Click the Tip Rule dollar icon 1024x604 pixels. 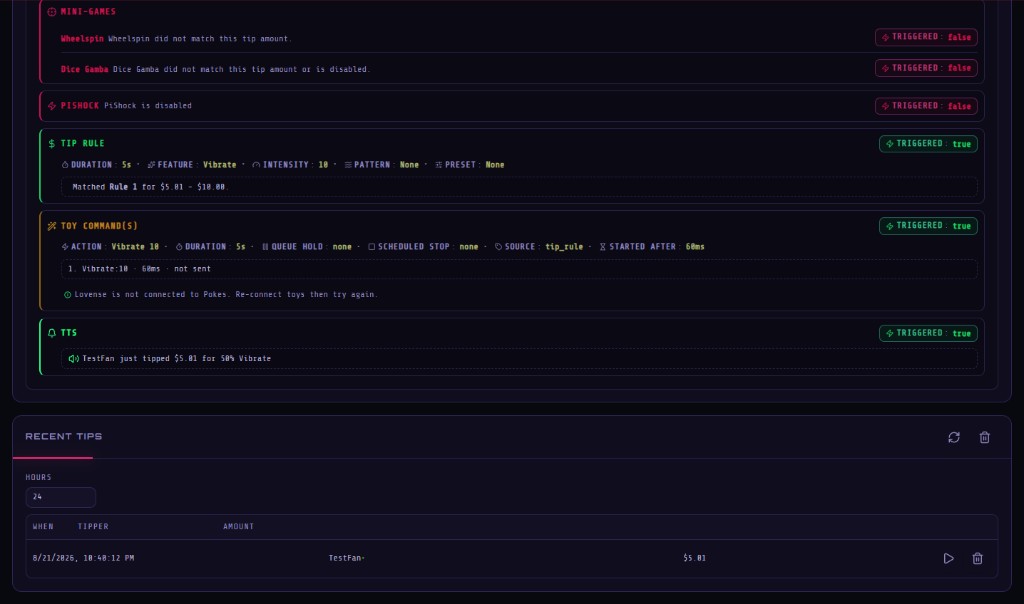click(52, 144)
